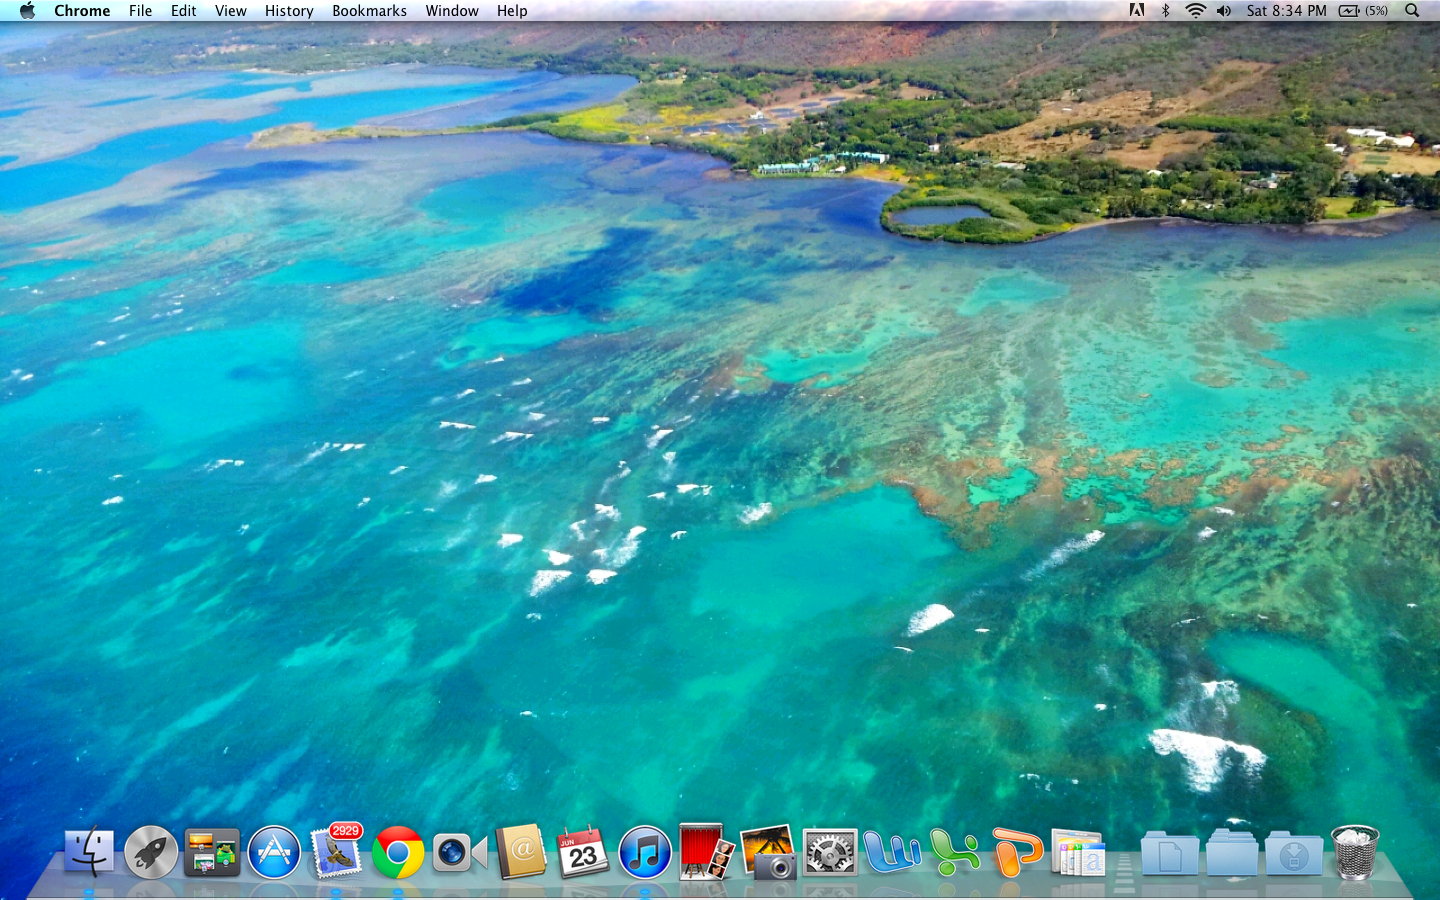This screenshot has width=1440, height=900.
Task: Open the Trash in the Dock
Action: pos(1355,852)
